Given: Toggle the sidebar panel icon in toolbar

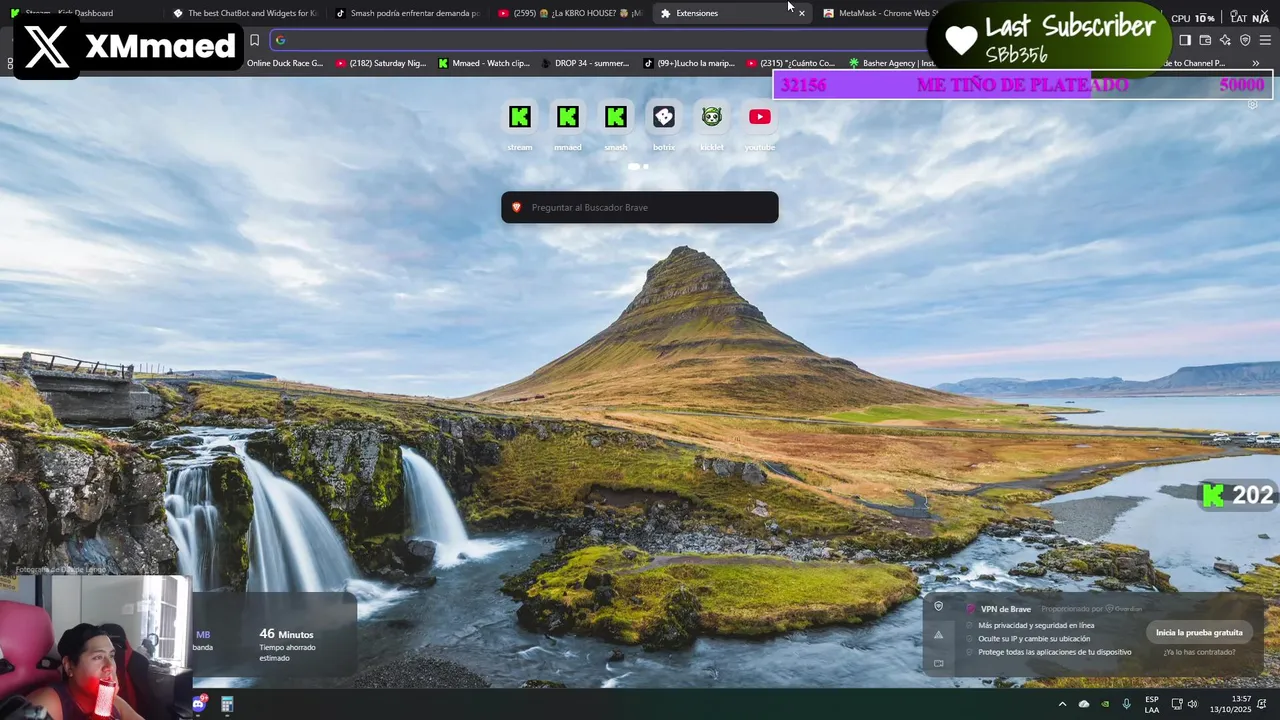Looking at the screenshot, I should (x=1185, y=40).
